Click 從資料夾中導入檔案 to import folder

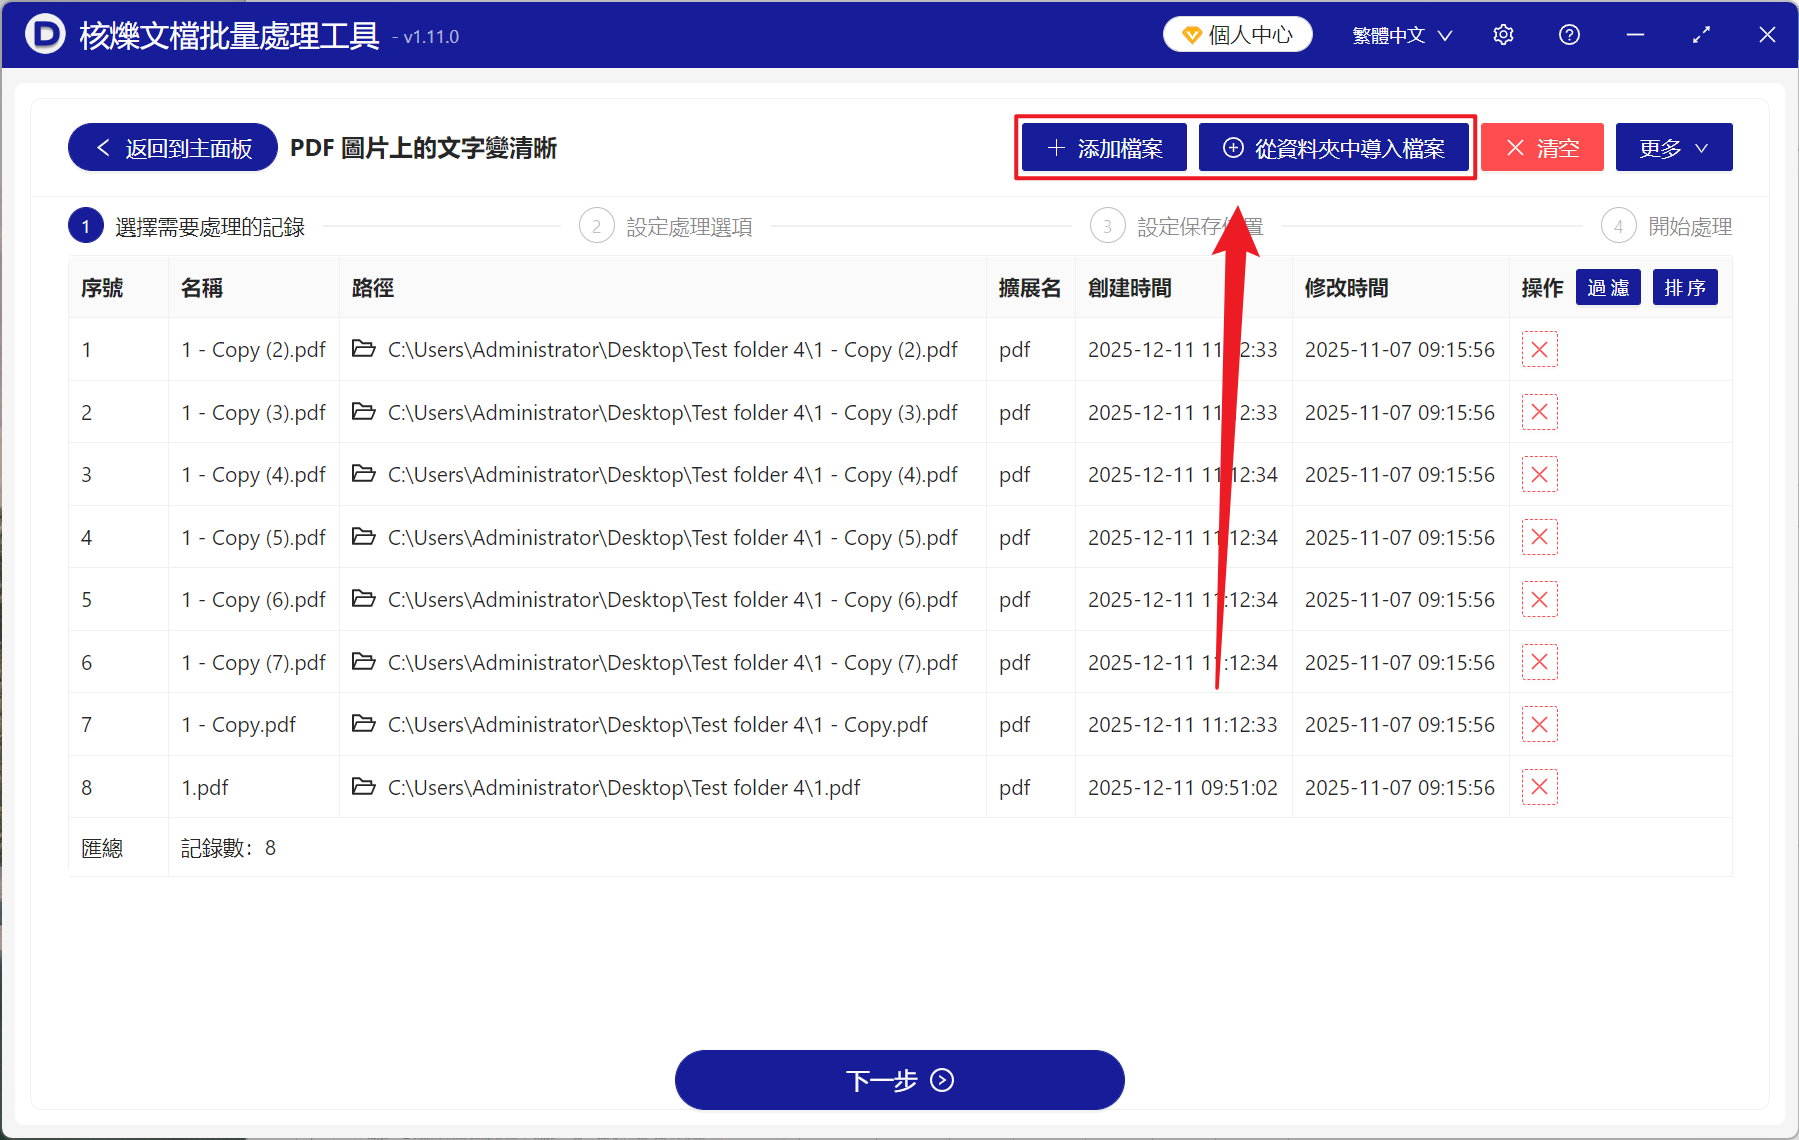1335,147
